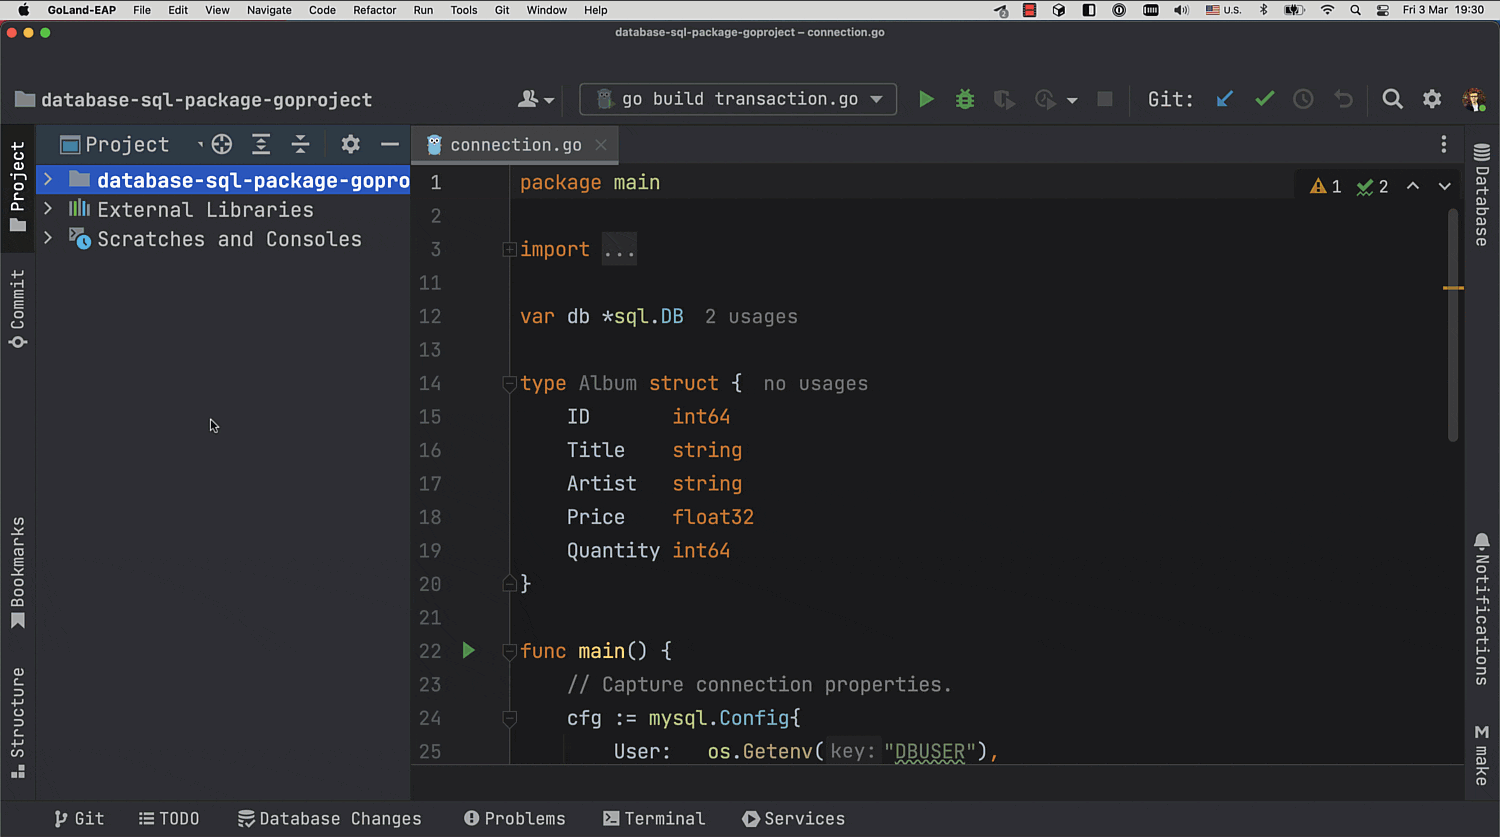The image size is (1500, 837).
Task: Open Project panel gear options
Action: [350, 144]
